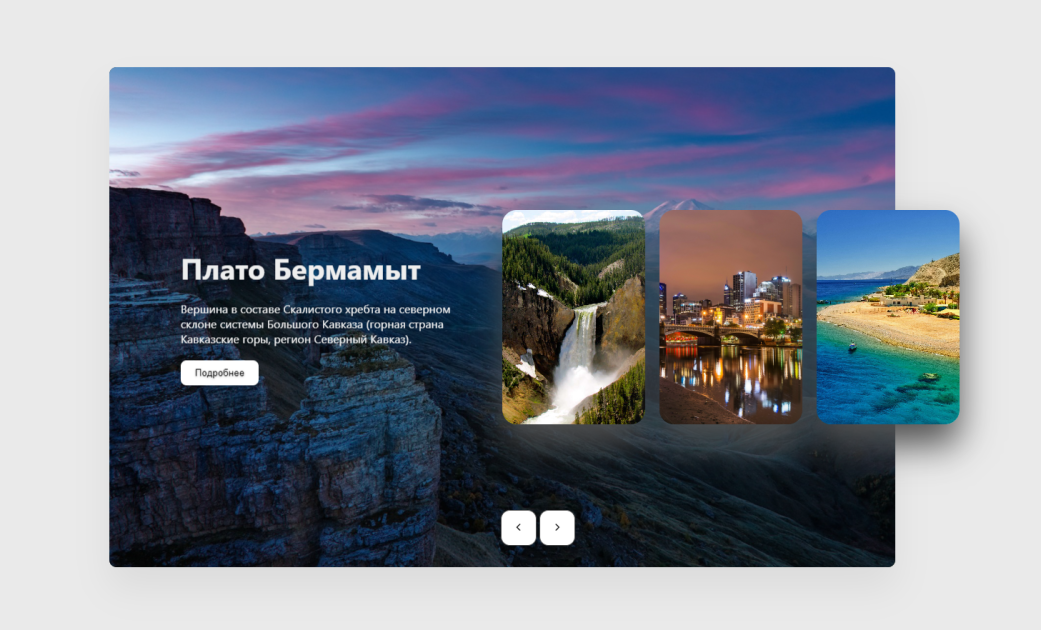Go to the previous slide with left arrow
This screenshot has height=630, width=1041.
coord(519,528)
